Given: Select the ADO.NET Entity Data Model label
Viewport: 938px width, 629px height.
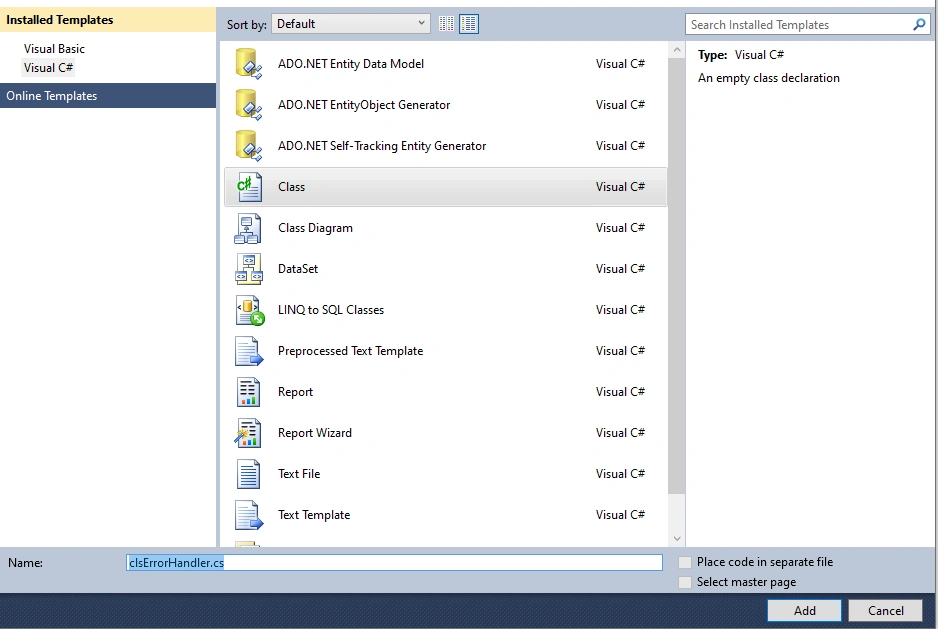Looking at the screenshot, I should (351, 64).
